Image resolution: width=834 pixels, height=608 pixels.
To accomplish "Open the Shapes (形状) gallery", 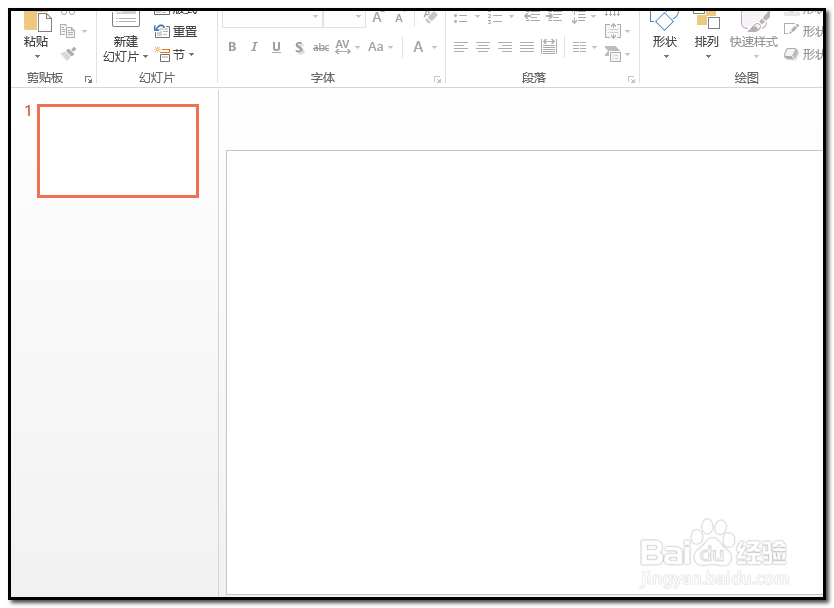I will [665, 35].
